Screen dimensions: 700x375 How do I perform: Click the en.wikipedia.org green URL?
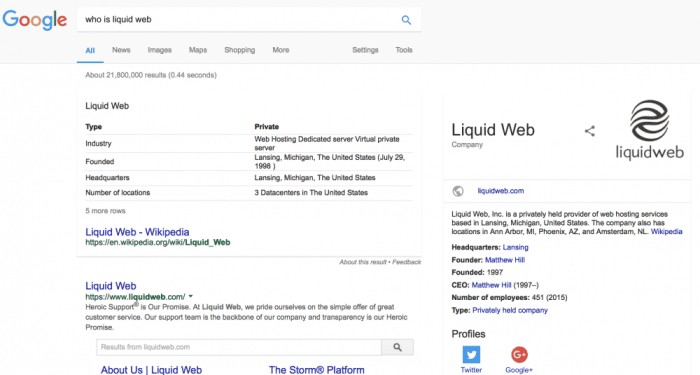point(158,243)
